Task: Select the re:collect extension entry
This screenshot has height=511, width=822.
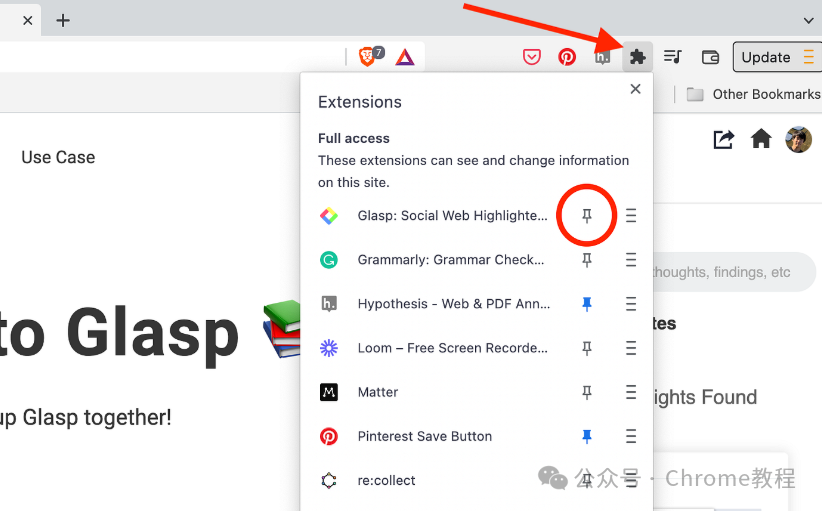Action: (x=386, y=480)
